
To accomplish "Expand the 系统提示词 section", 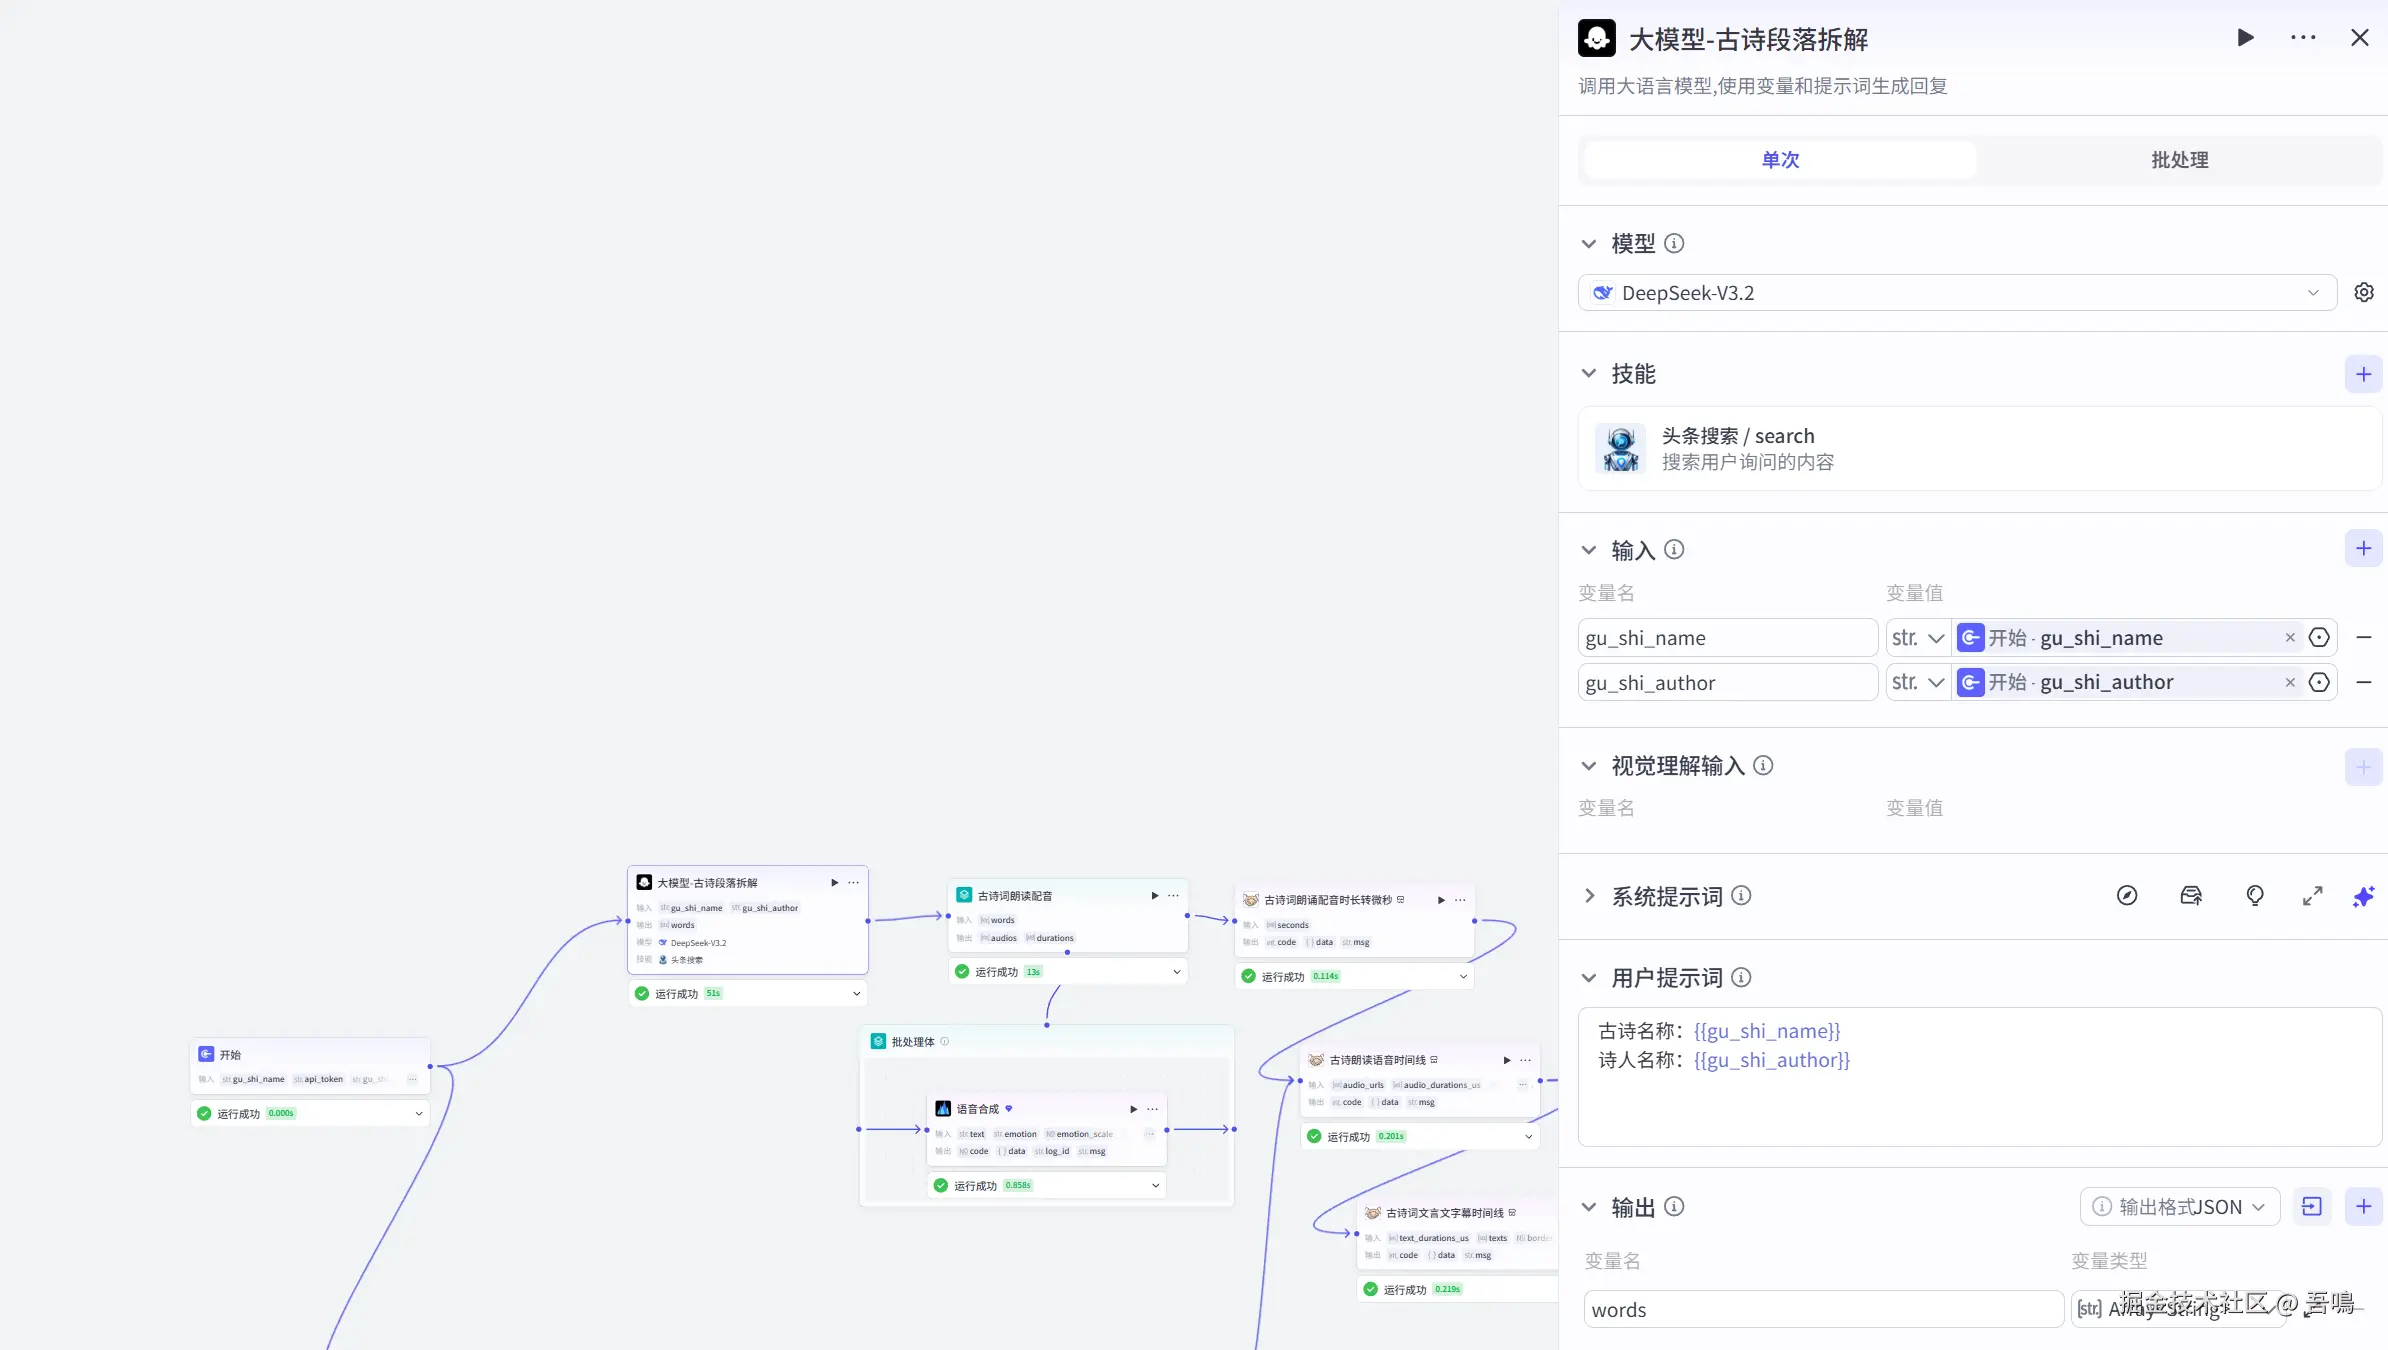I will coord(1589,896).
